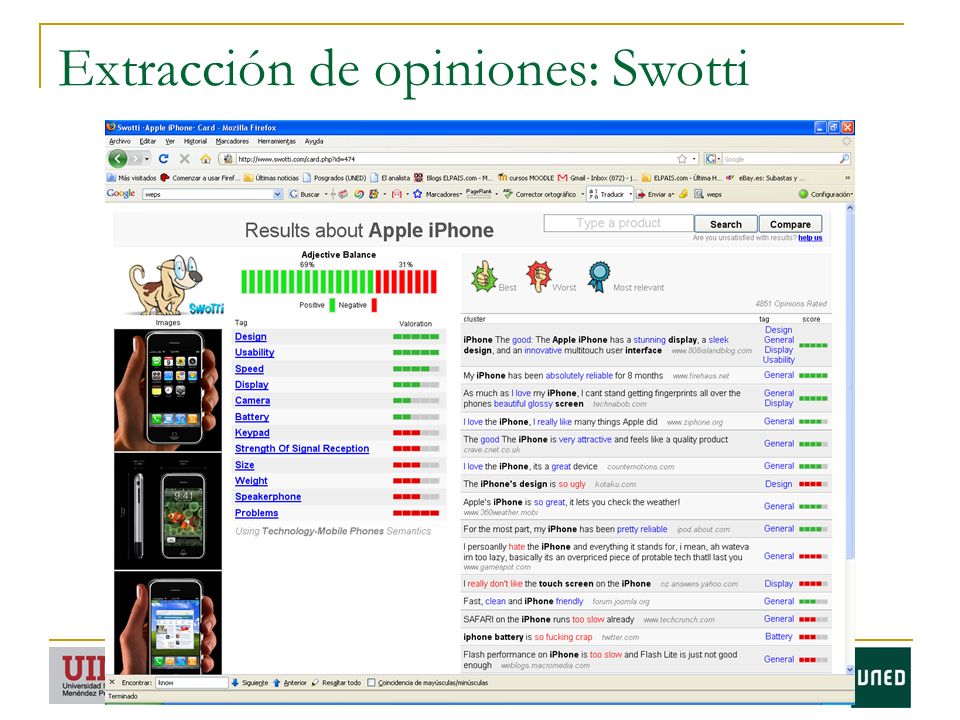Click Resaltar todo highlight button

[x=336, y=683]
